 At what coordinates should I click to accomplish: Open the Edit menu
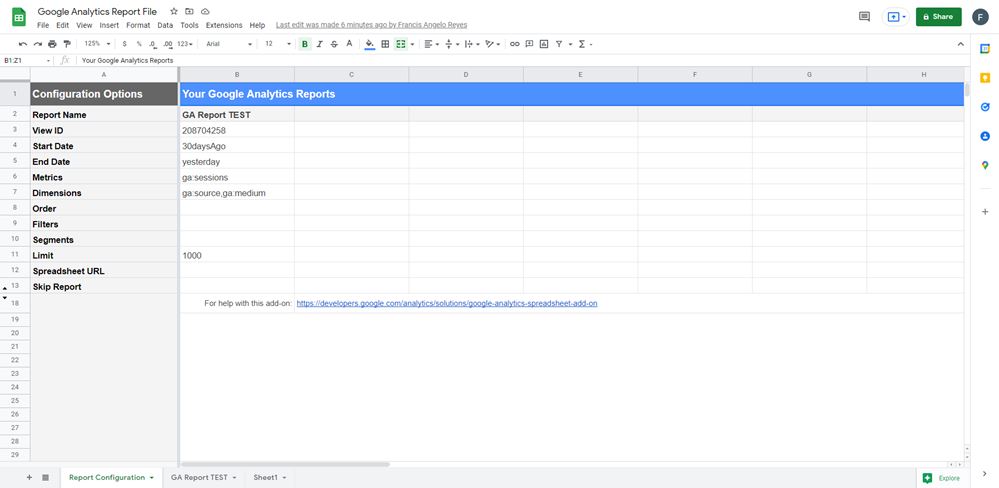click(x=62, y=25)
